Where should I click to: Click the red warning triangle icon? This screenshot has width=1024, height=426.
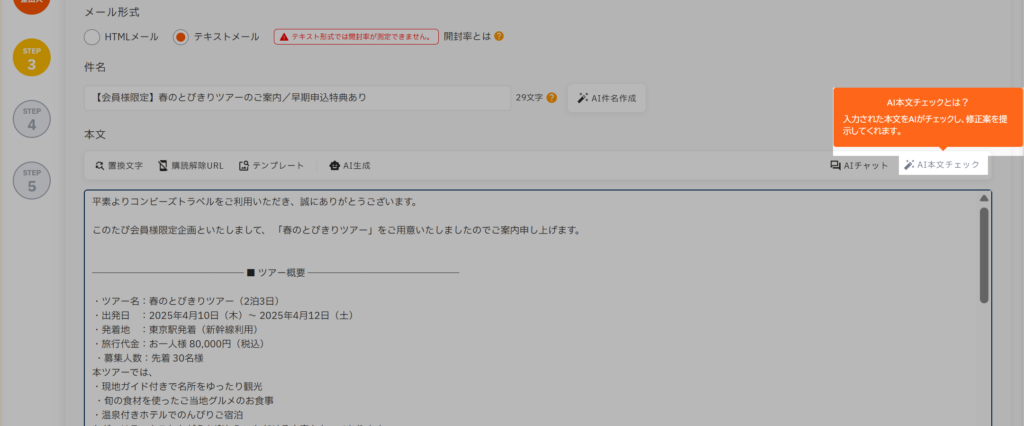[x=284, y=37]
